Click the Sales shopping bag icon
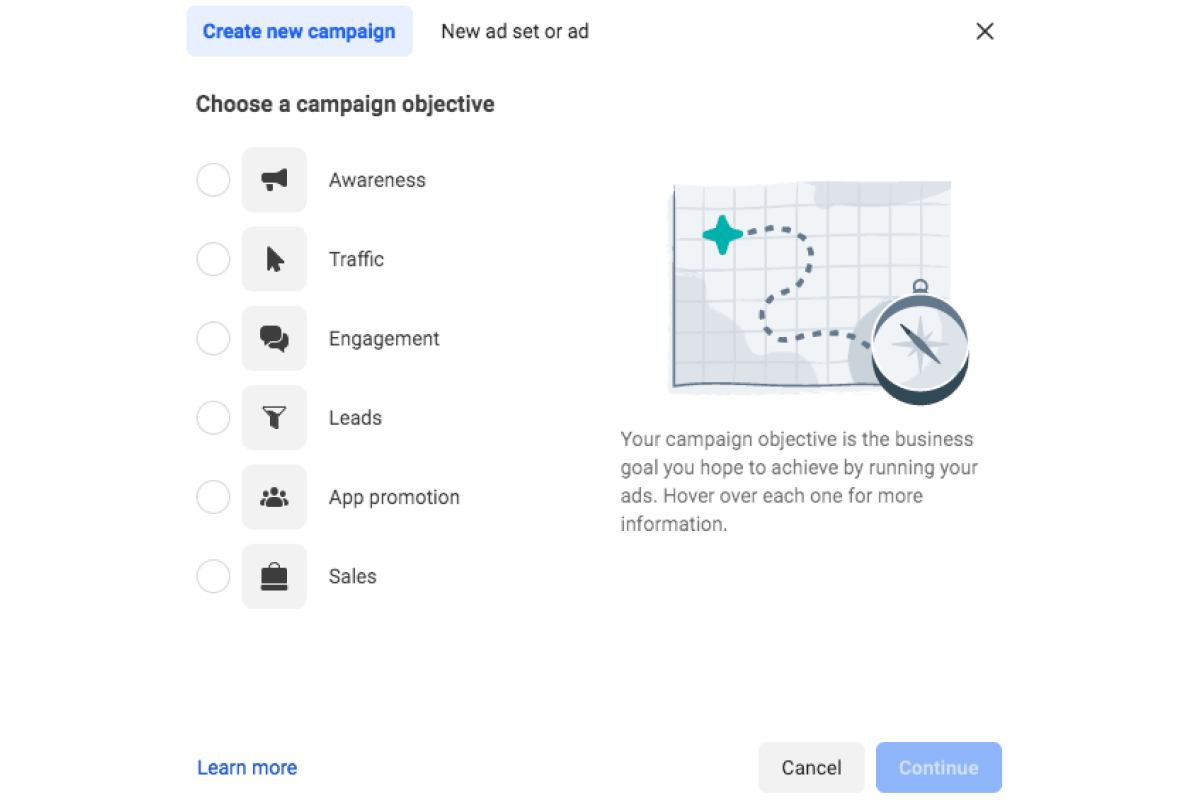The width and height of the screenshot is (1200, 800). point(274,577)
